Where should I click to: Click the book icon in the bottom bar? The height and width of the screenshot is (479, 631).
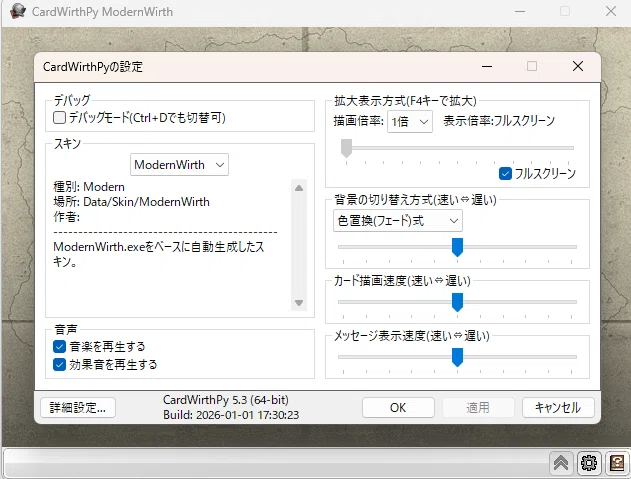[617, 463]
